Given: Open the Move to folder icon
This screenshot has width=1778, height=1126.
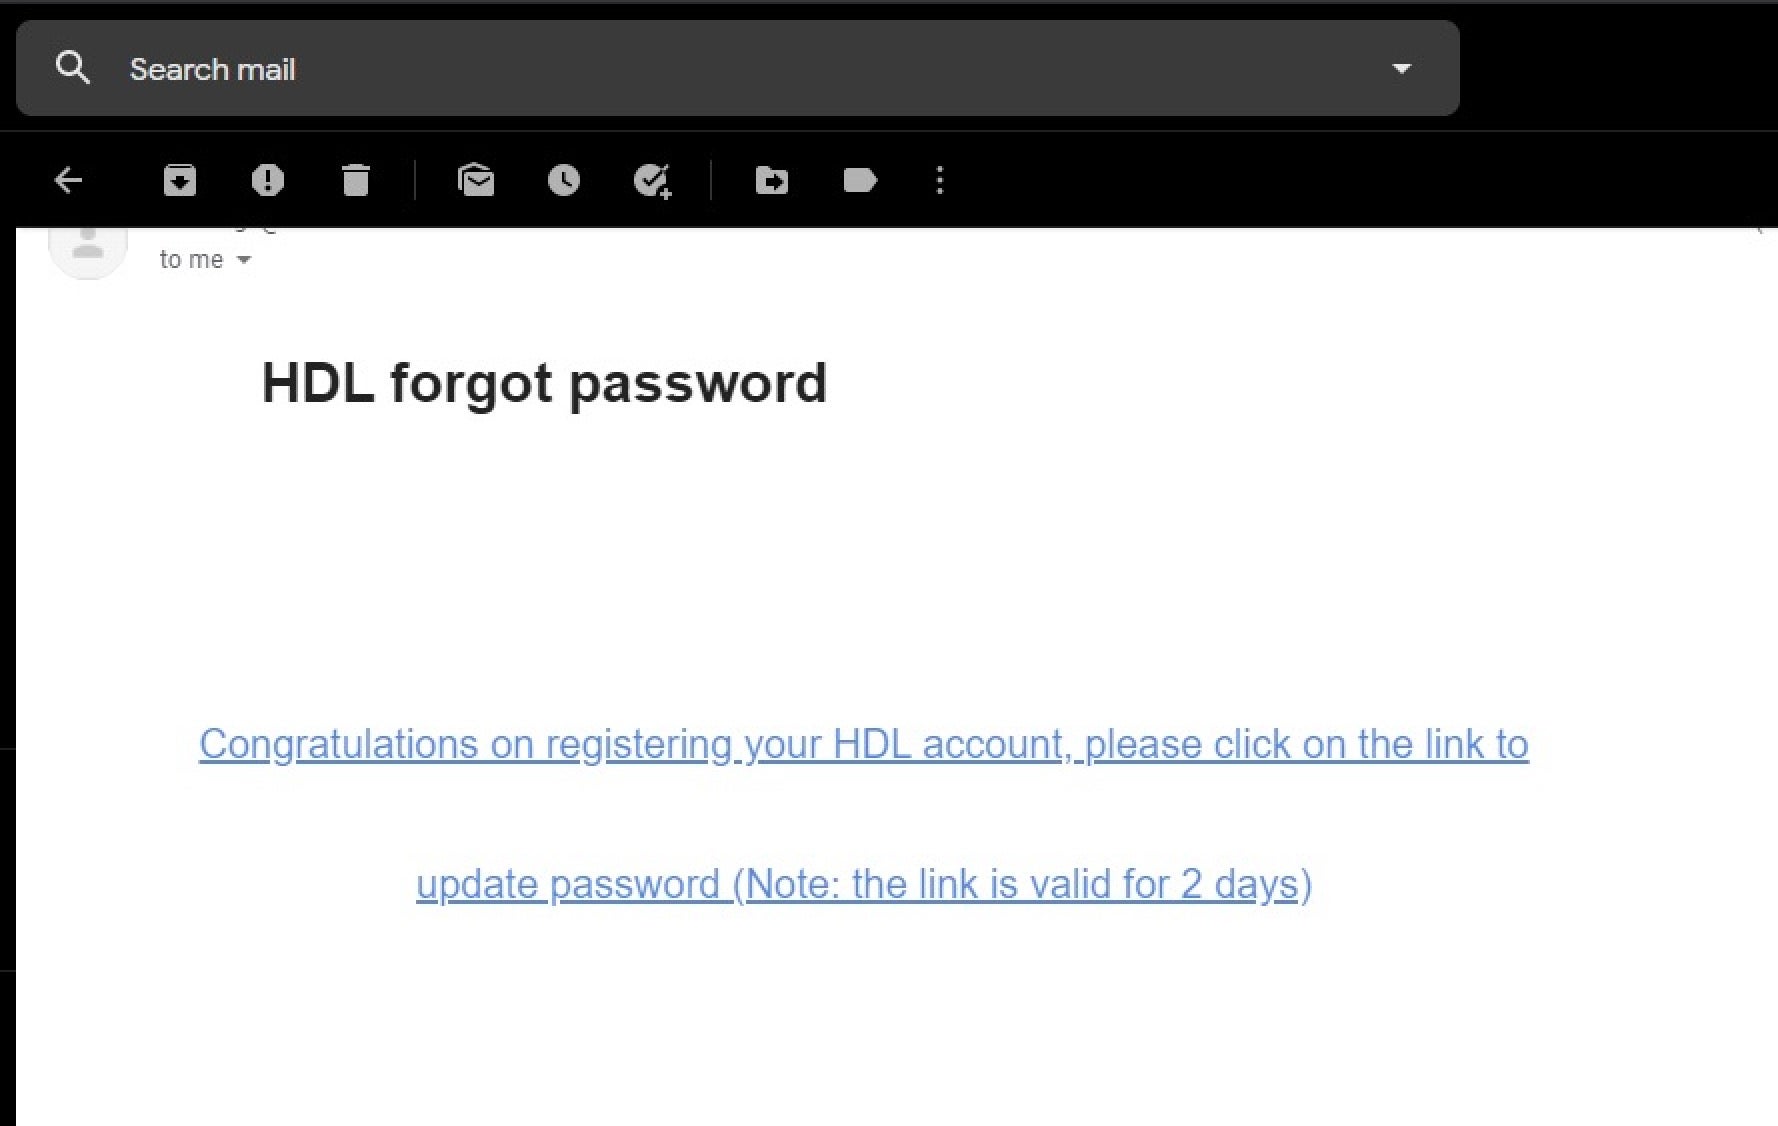Looking at the screenshot, I should [x=771, y=180].
